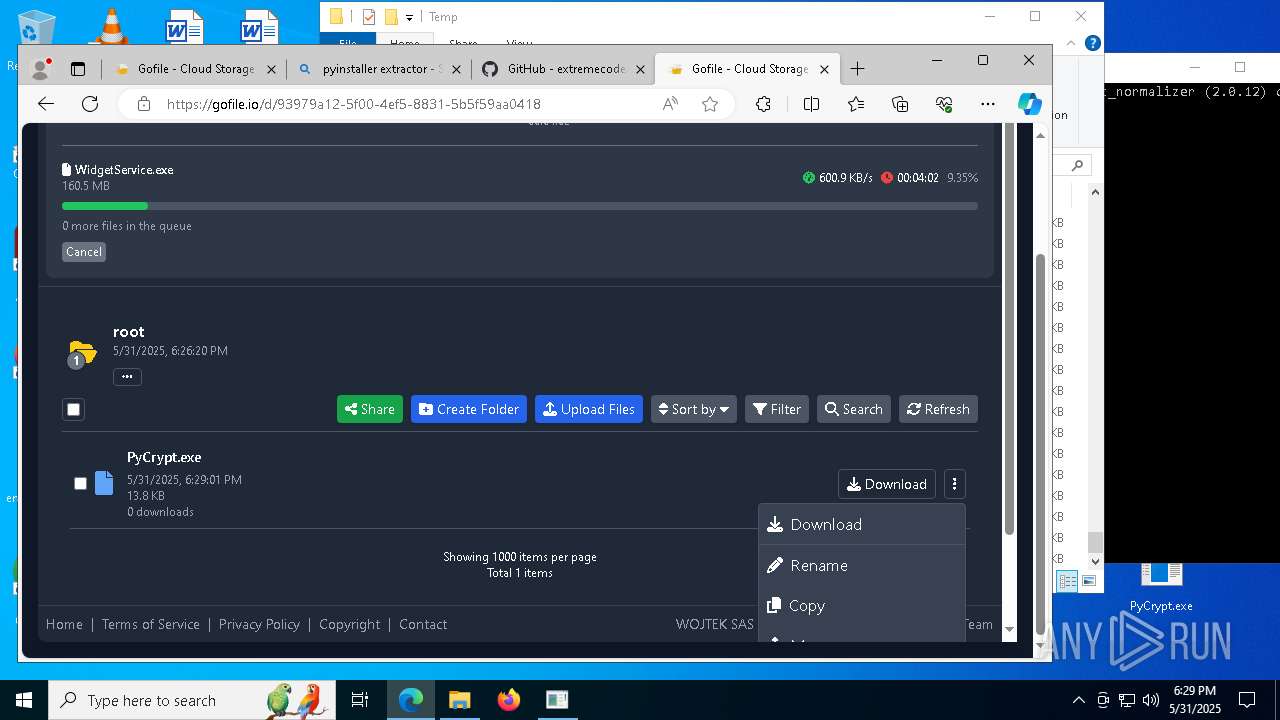
Task: Close the GitHub extremecoders tab
Action: point(641,69)
